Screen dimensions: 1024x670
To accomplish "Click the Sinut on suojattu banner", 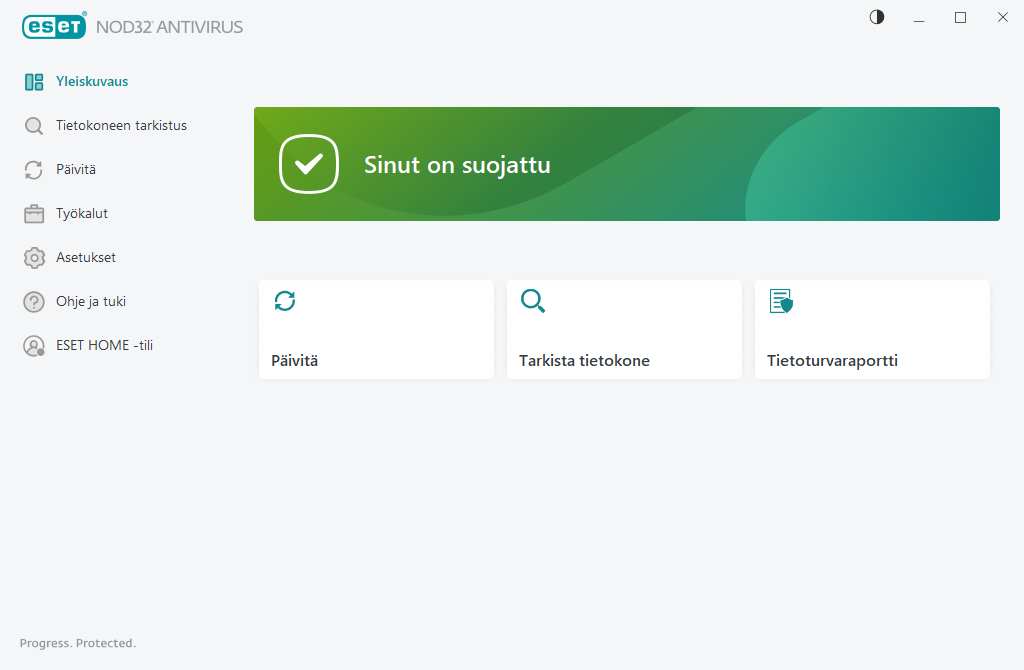I will point(627,164).
